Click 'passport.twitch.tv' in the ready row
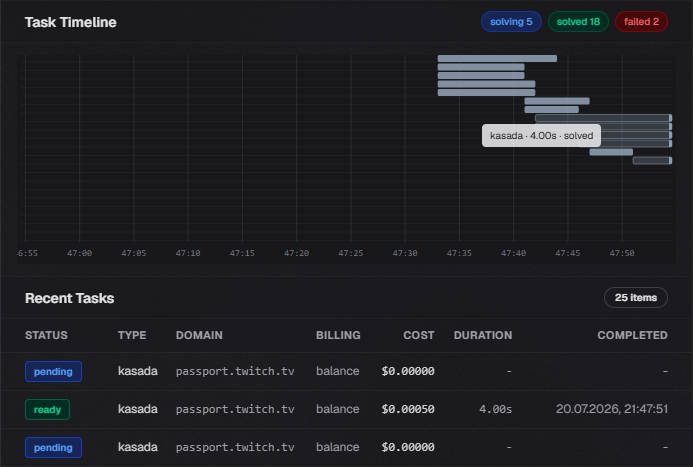 [235, 410]
